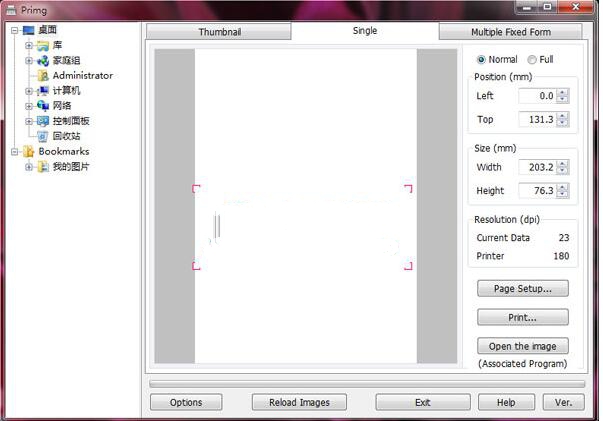Click the Left position value field
603x421 pixels.
click(538, 96)
